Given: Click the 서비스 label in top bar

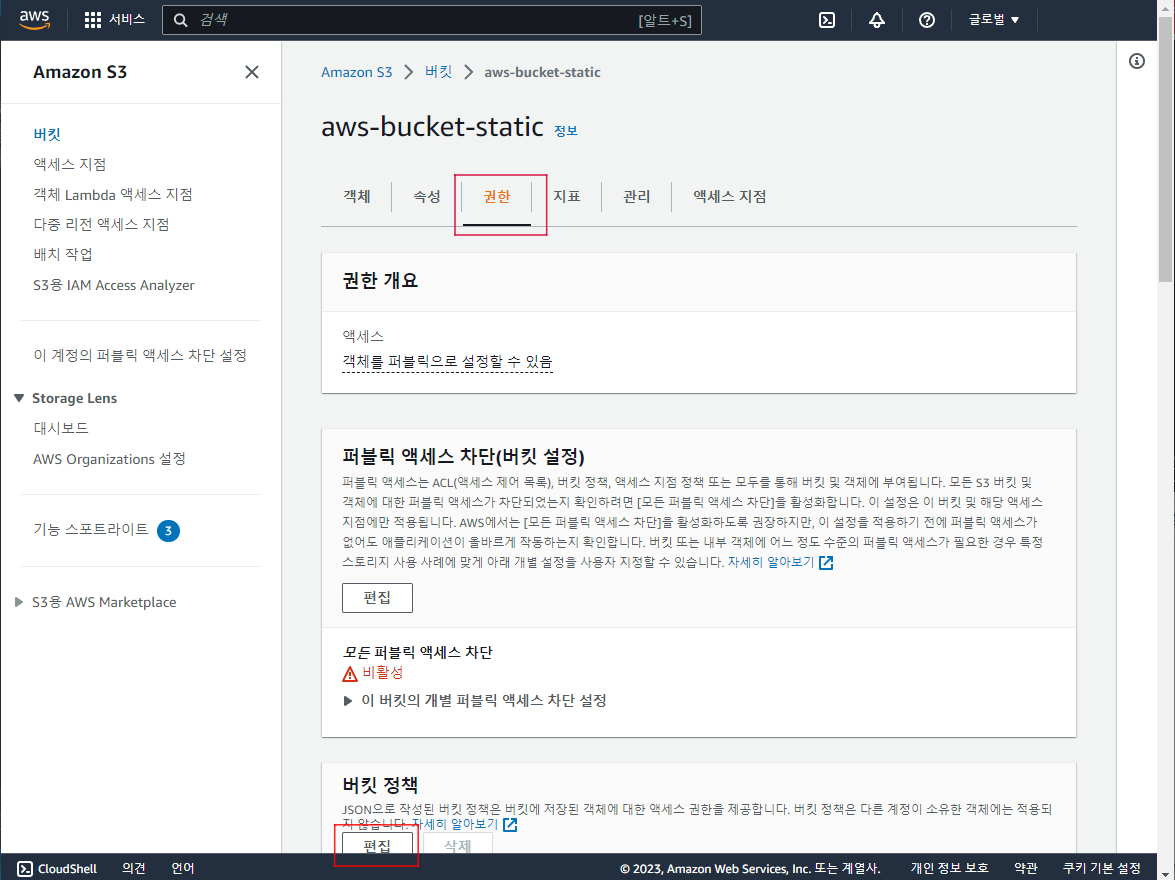Looking at the screenshot, I should pyautogui.click(x=127, y=19).
